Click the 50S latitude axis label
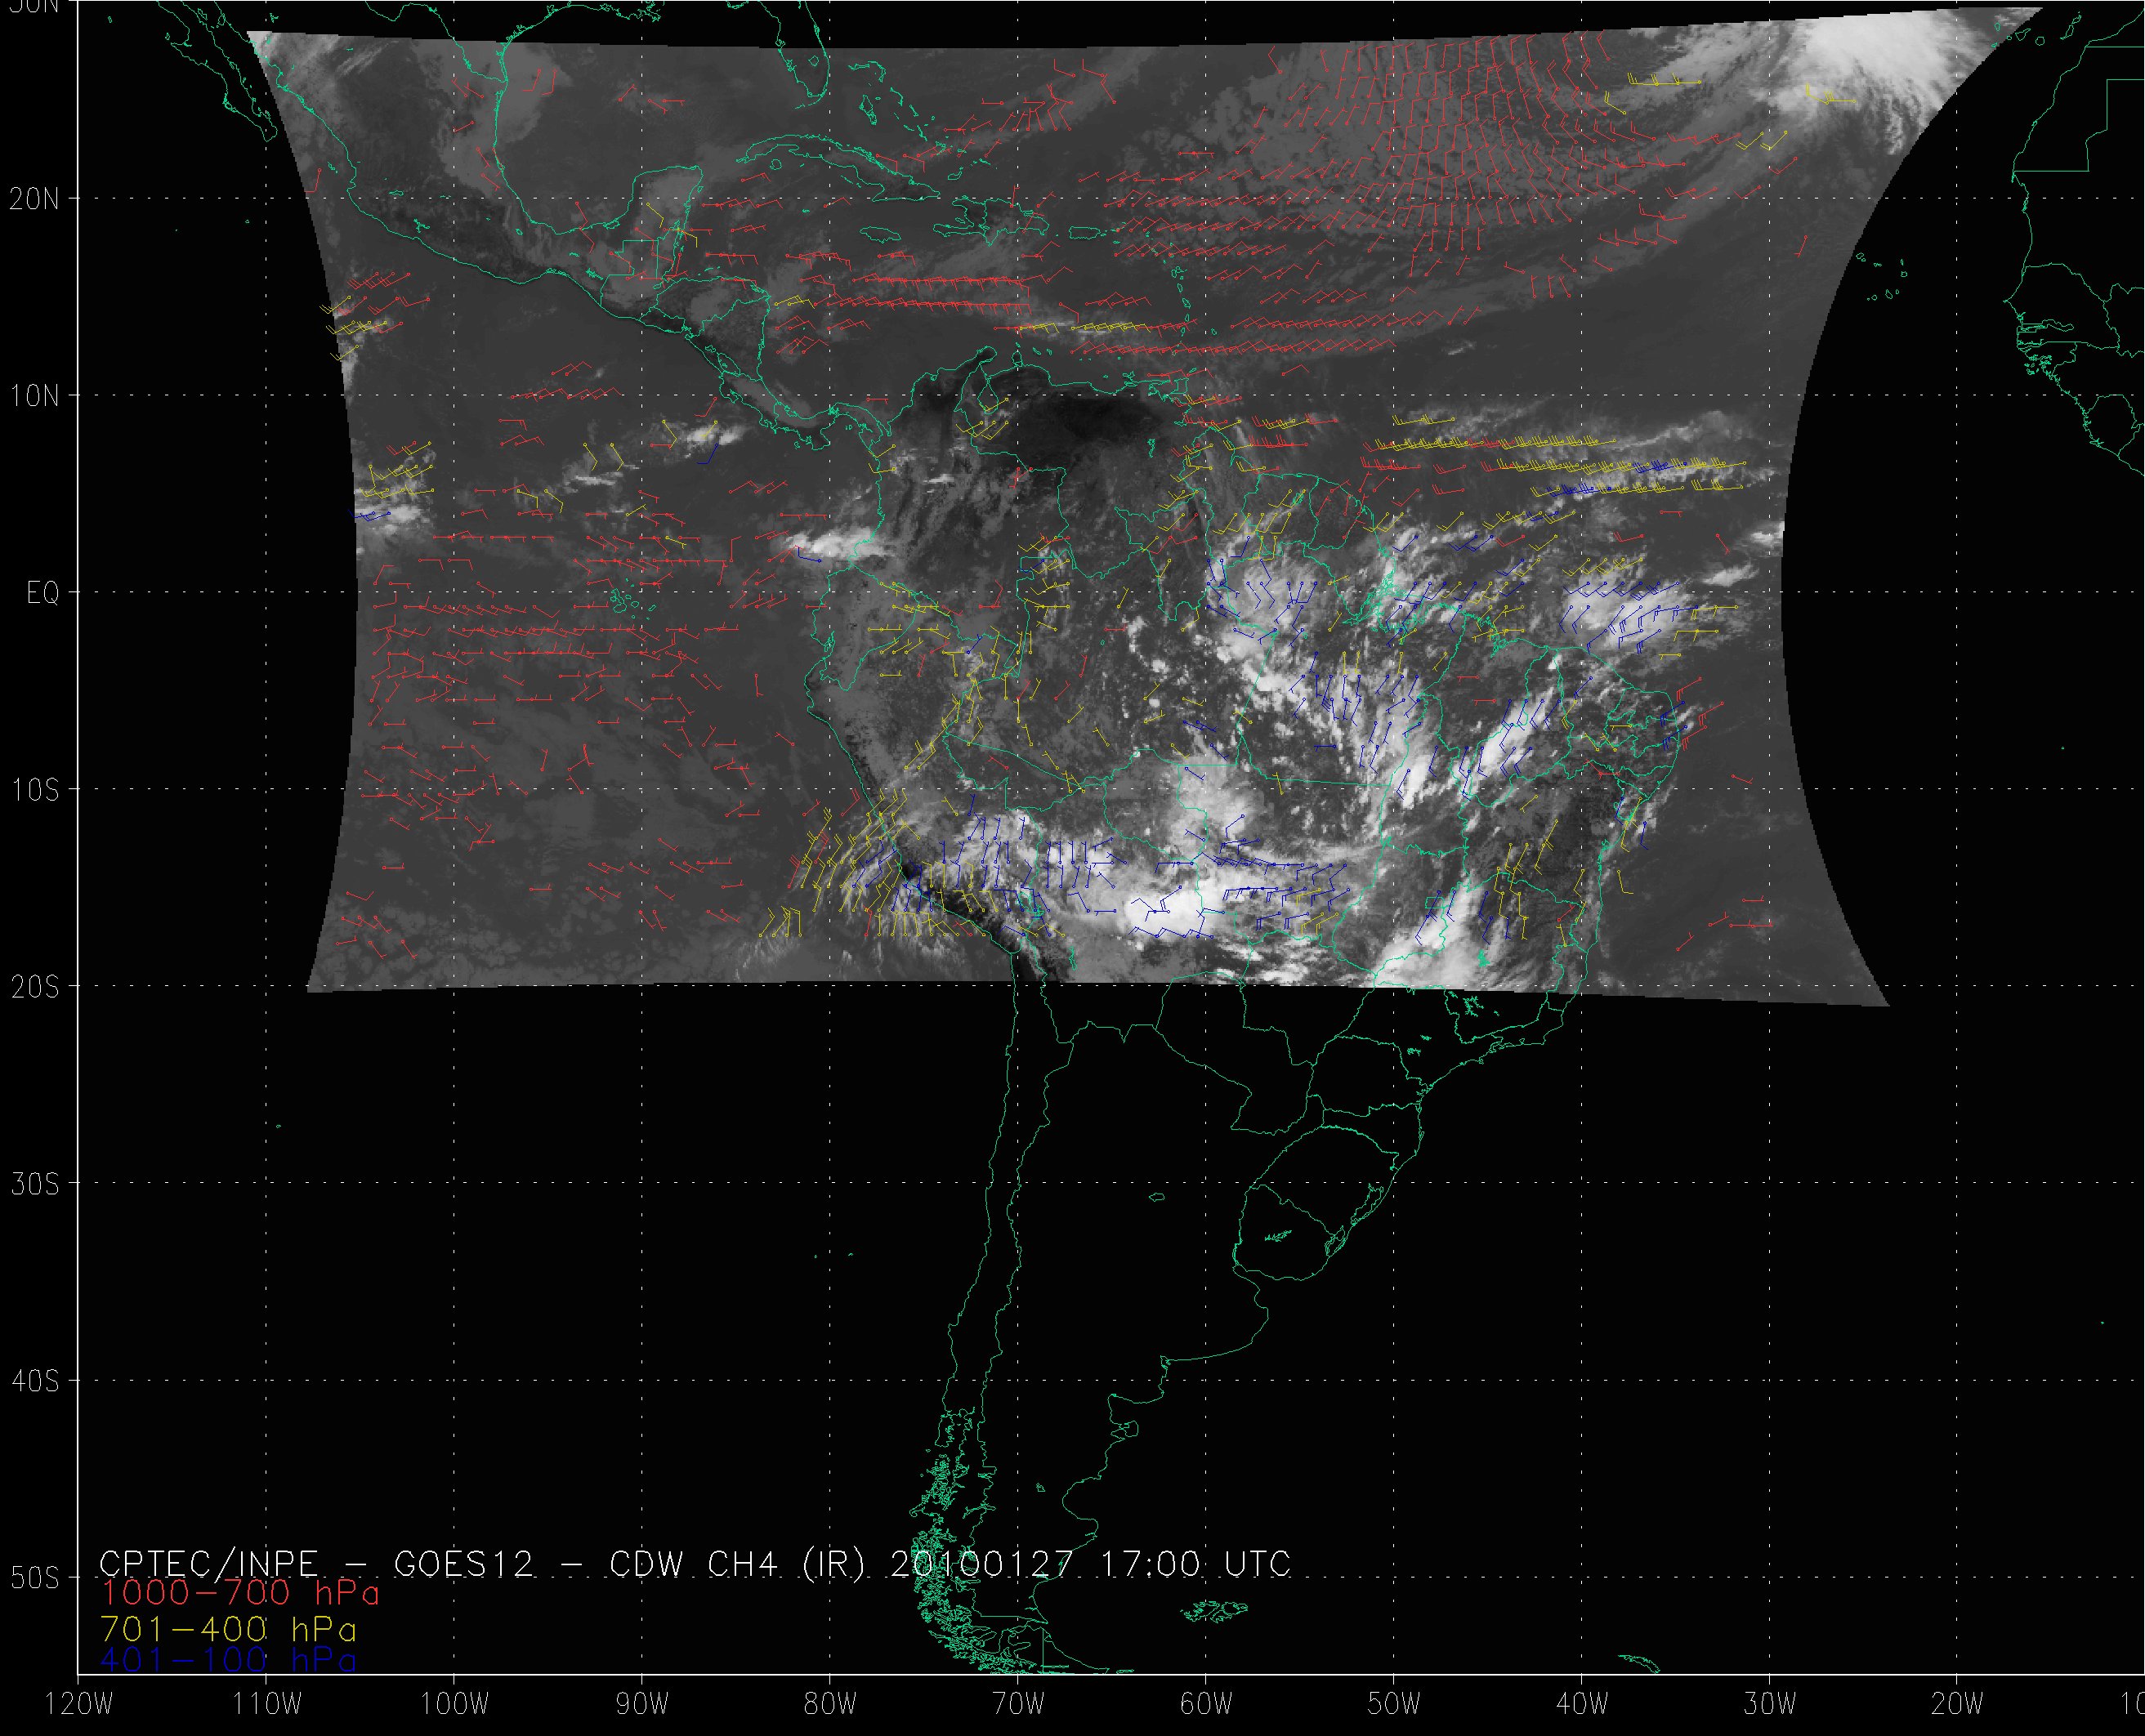 (34, 1579)
